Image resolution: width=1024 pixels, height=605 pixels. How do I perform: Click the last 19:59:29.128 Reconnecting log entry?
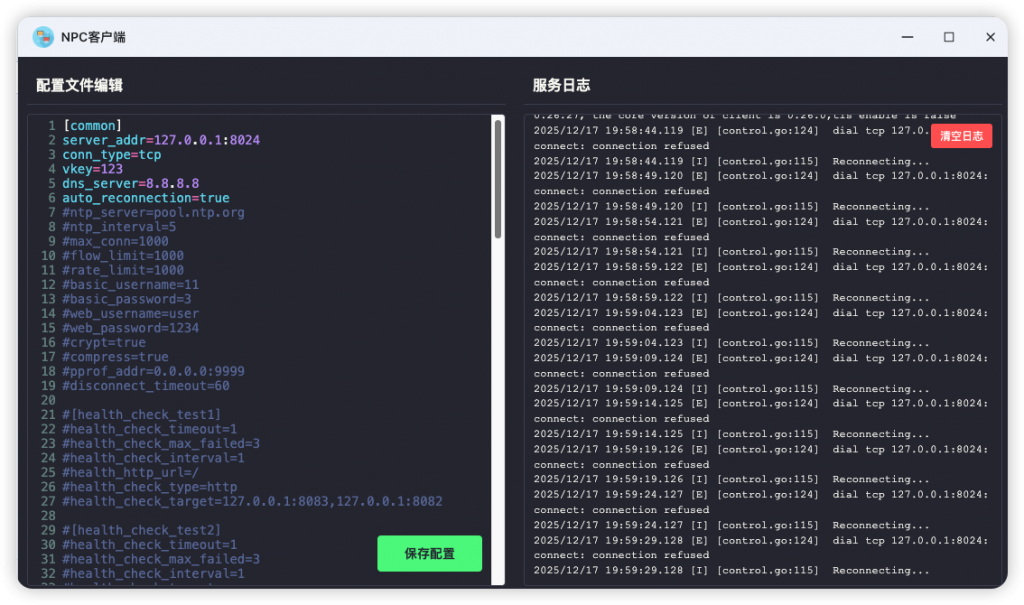click(x=731, y=571)
